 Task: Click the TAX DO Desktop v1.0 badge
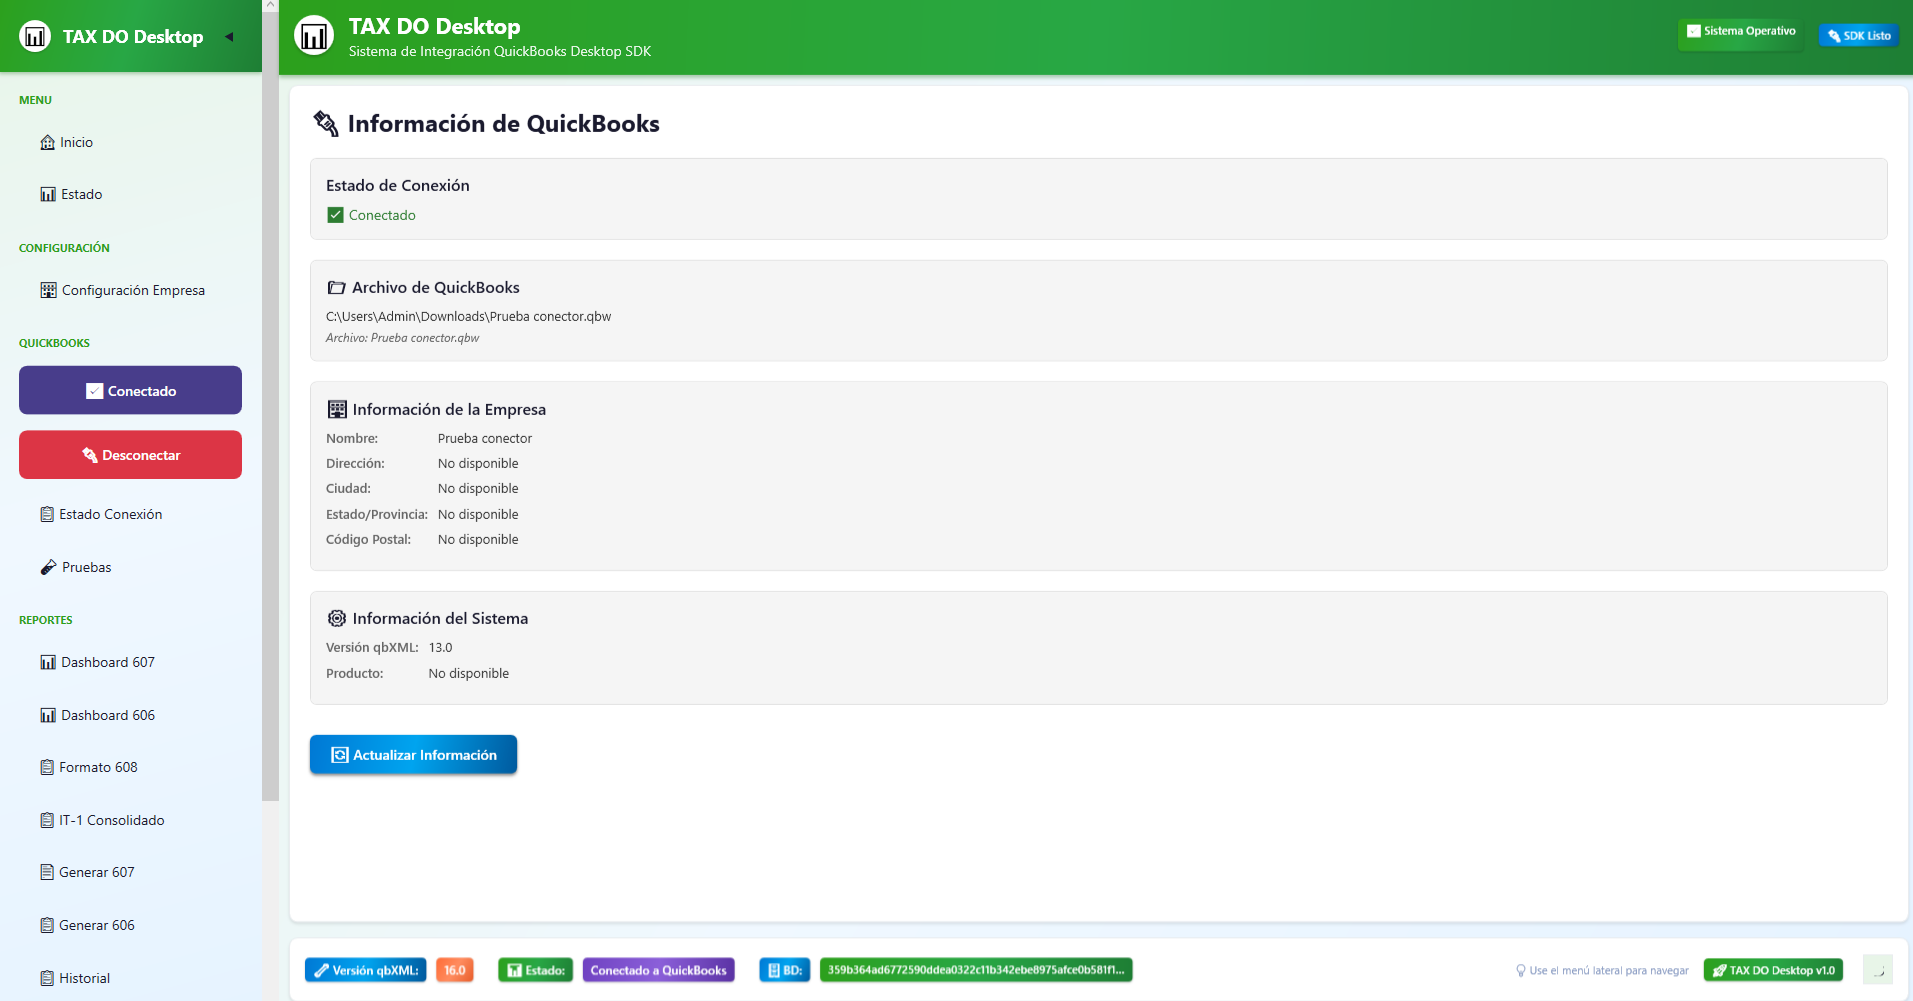pyautogui.click(x=1773, y=970)
